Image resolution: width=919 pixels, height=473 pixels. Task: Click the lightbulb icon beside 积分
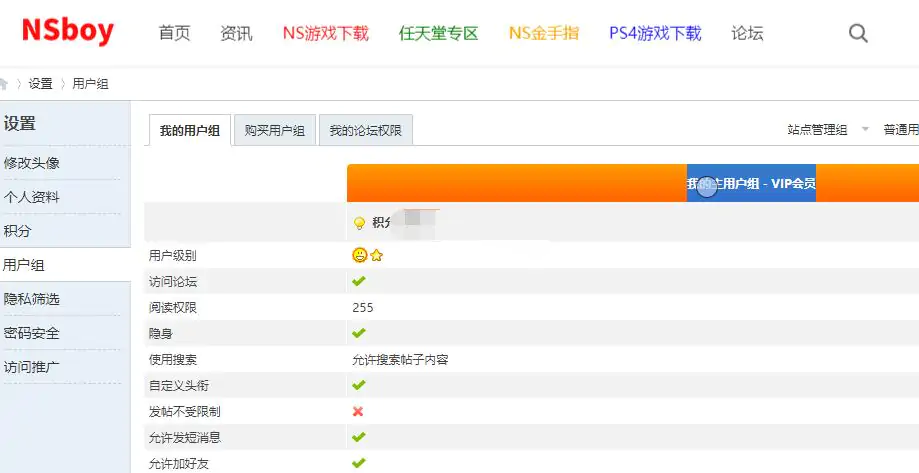click(359, 223)
